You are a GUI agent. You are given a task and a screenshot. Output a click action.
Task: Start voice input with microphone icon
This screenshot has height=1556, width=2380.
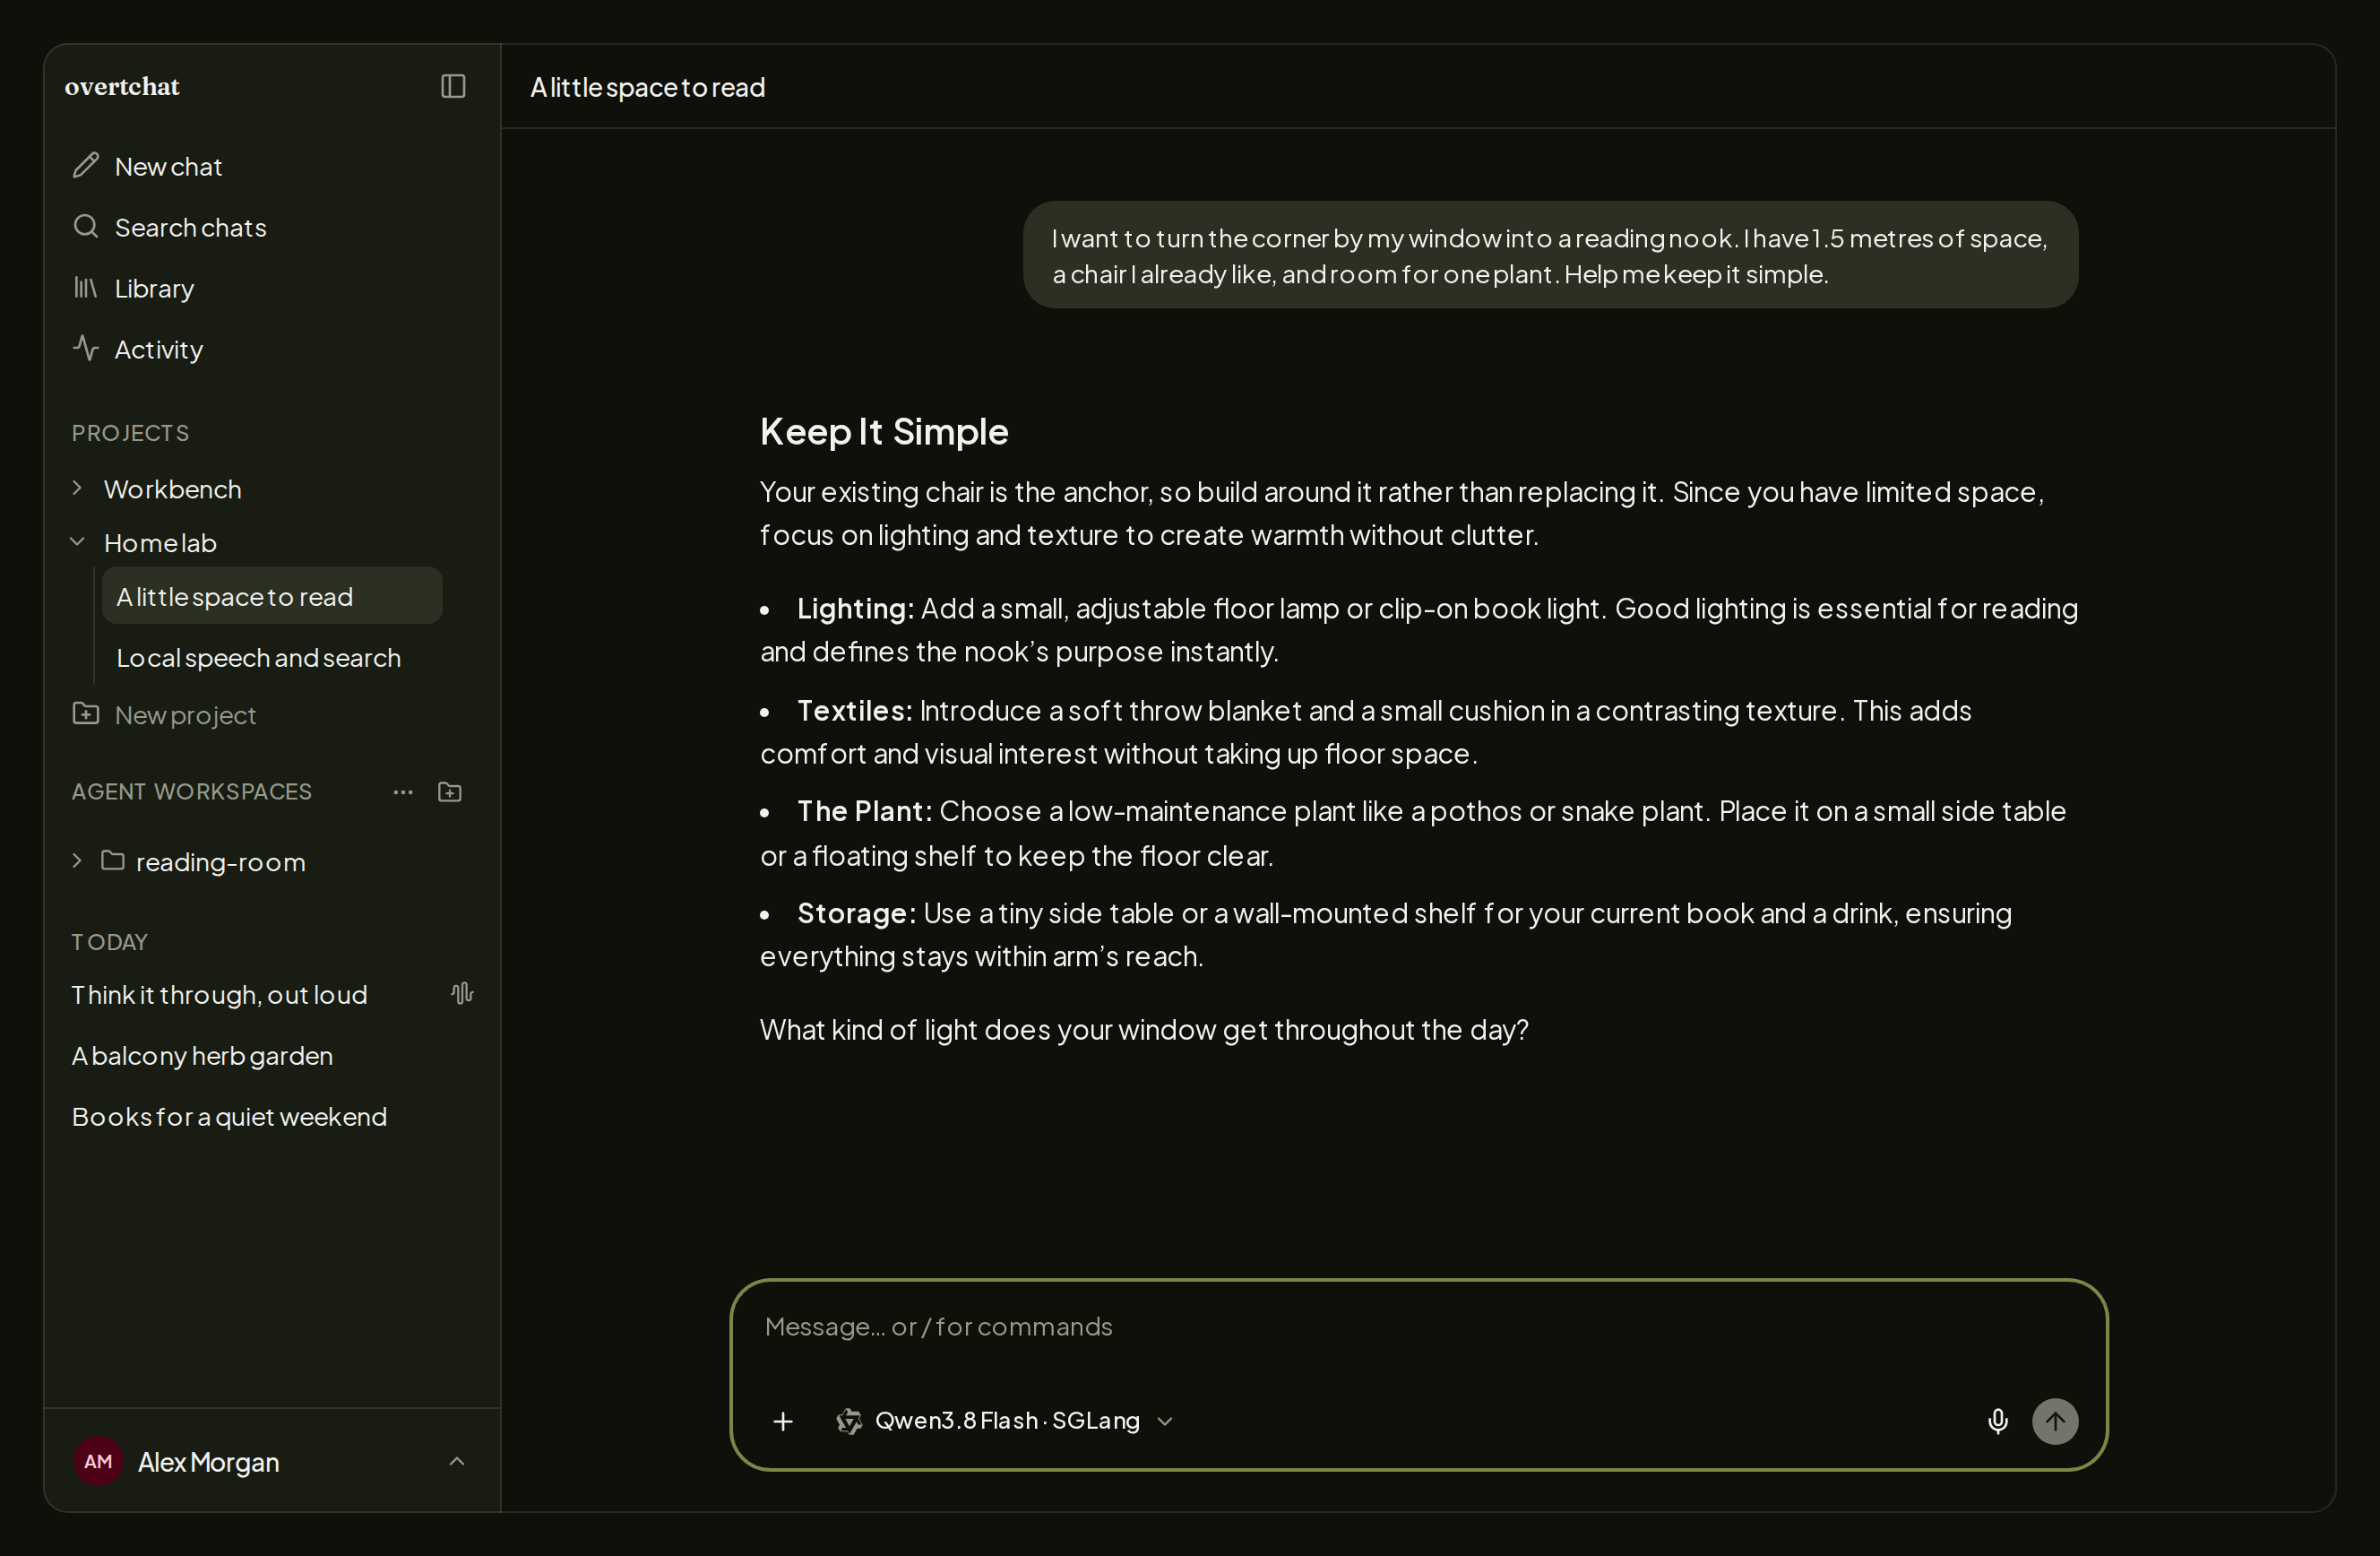(x=1997, y=1421)
